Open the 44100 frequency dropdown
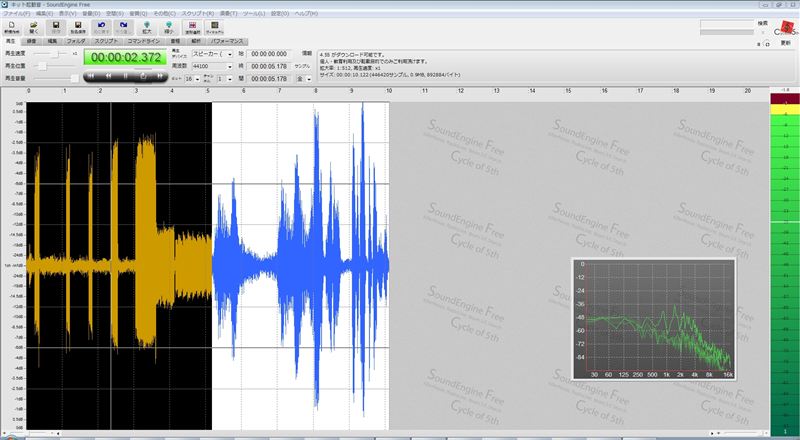The image size is (800, 440). tap(212, 66)
